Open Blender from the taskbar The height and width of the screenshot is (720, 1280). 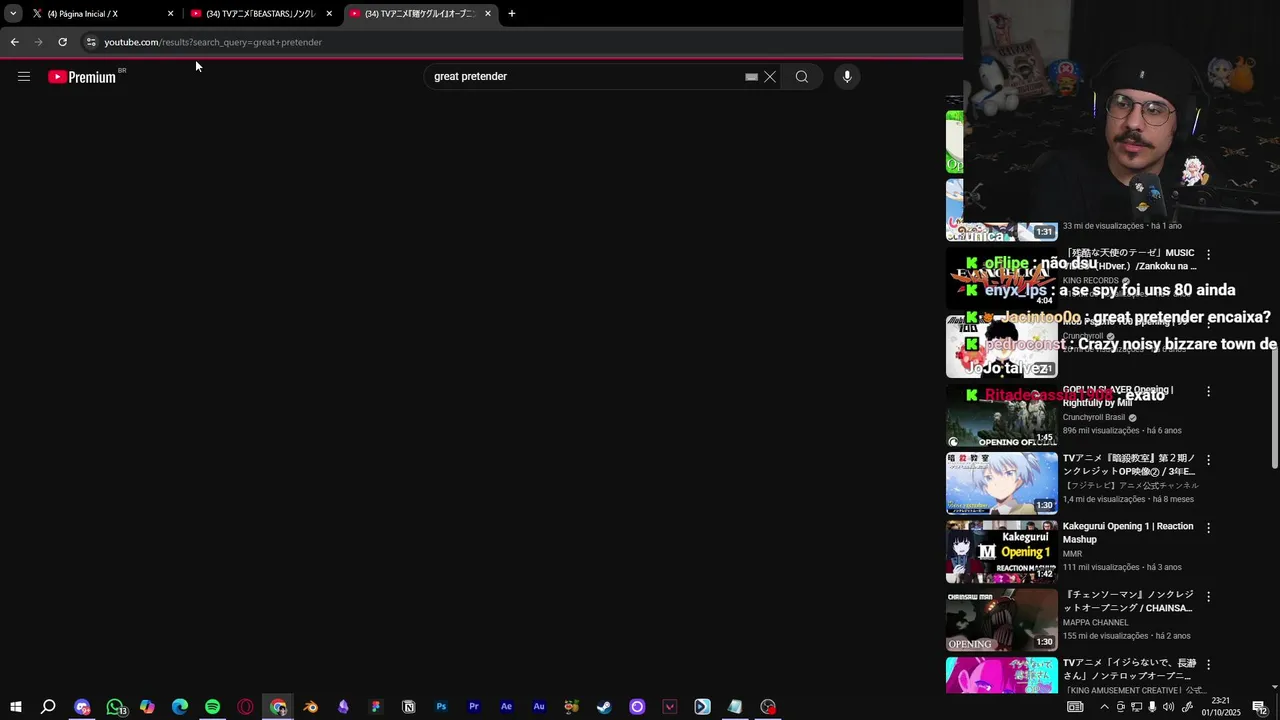[311, 707]
